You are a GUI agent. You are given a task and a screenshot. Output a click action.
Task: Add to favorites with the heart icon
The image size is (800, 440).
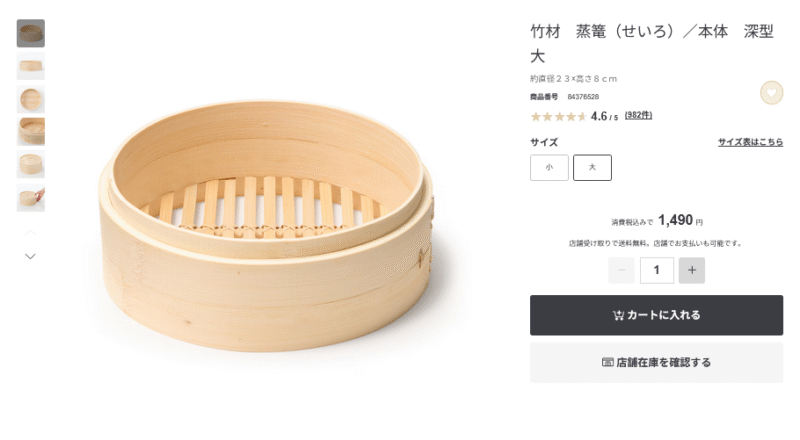pos(771,93)
